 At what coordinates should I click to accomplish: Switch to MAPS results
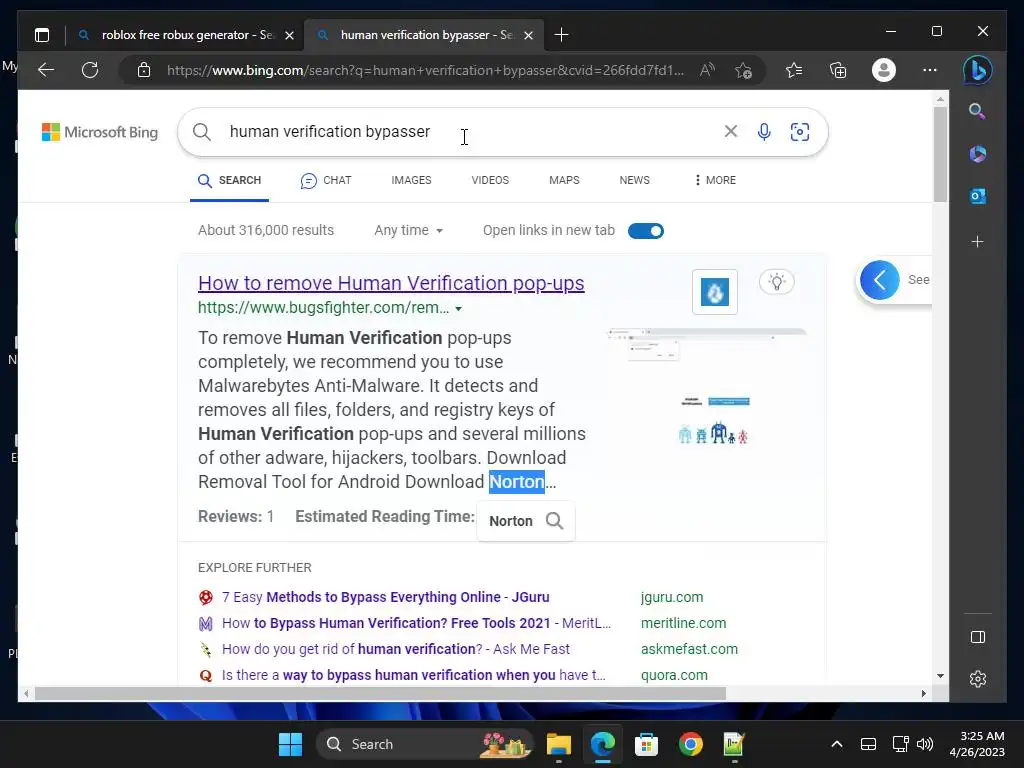point(564,180)
